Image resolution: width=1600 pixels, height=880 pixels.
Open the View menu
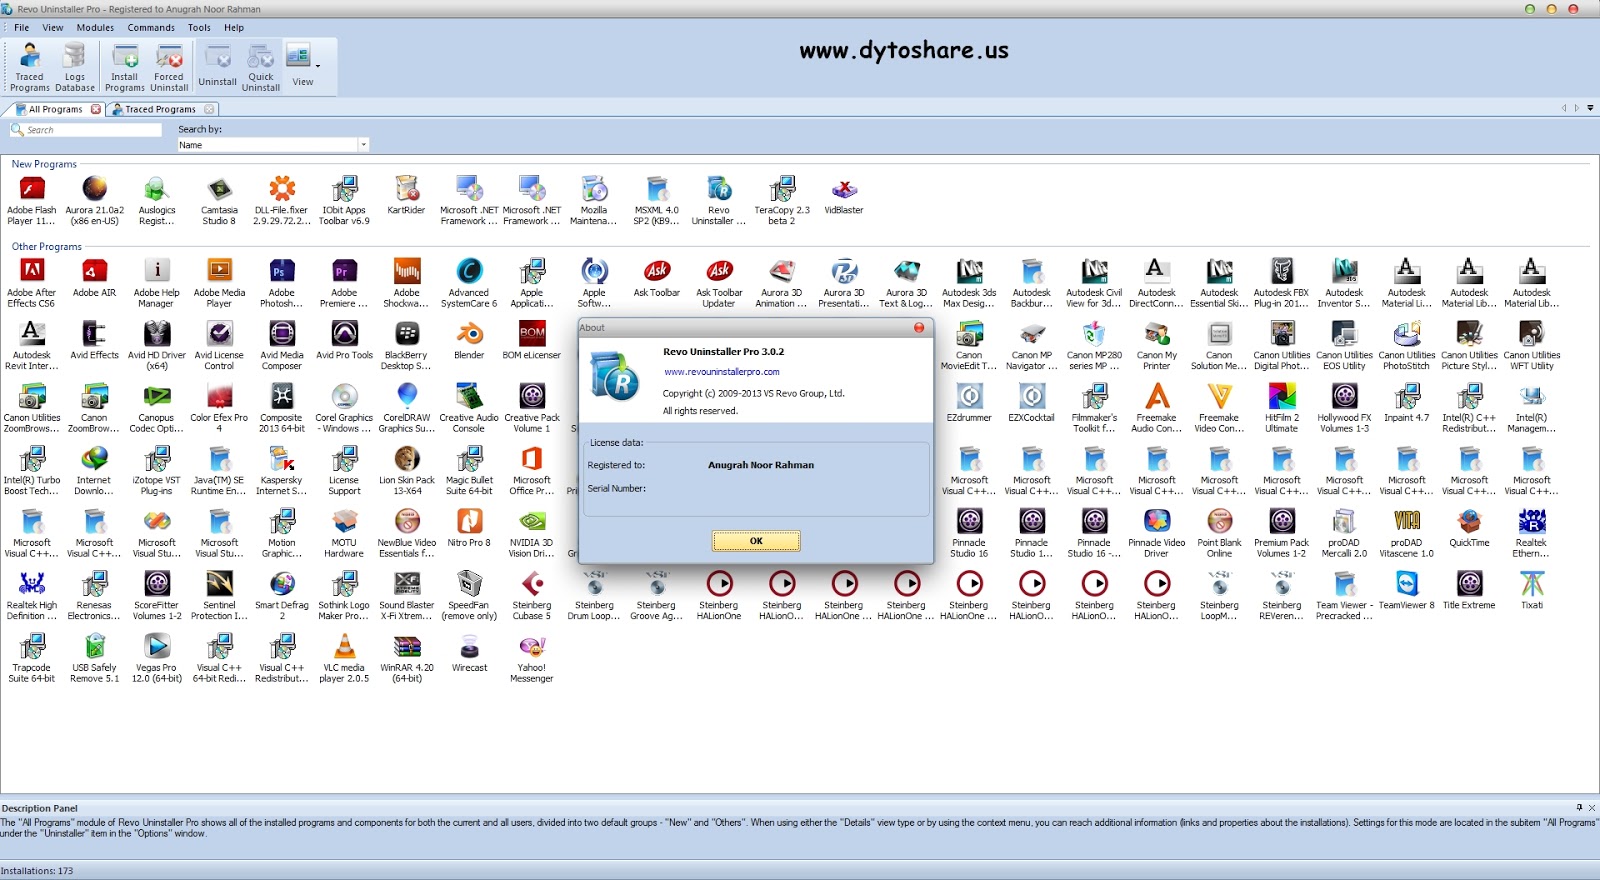click(x=53, y=28)
